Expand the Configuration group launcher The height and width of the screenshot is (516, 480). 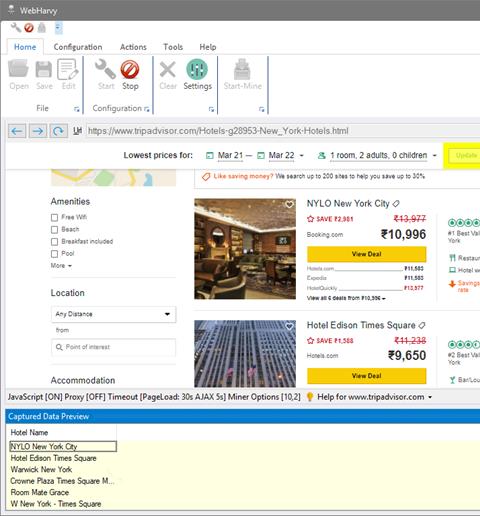(147, 109)
